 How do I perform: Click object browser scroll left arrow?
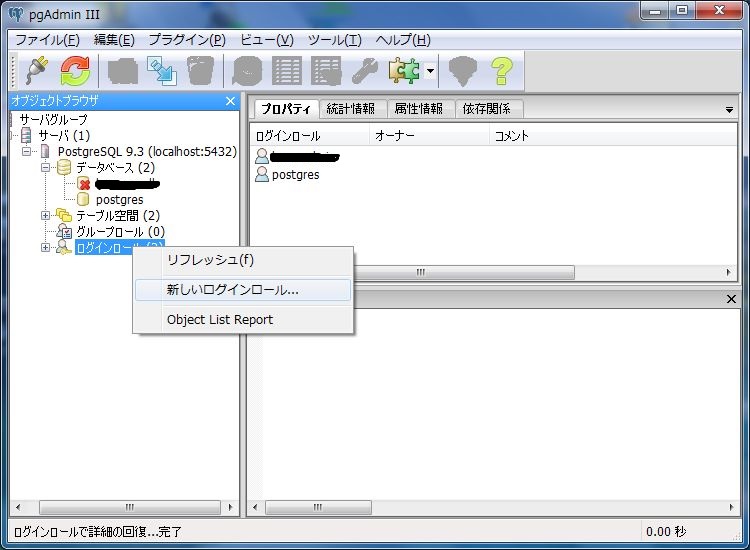coord(18,507)
